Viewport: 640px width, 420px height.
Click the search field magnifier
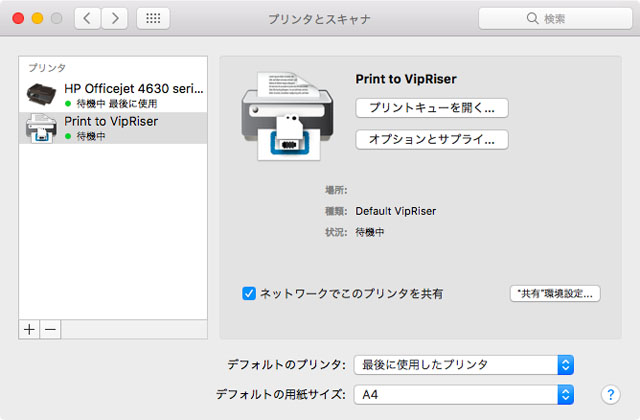[x=532, y=18]
